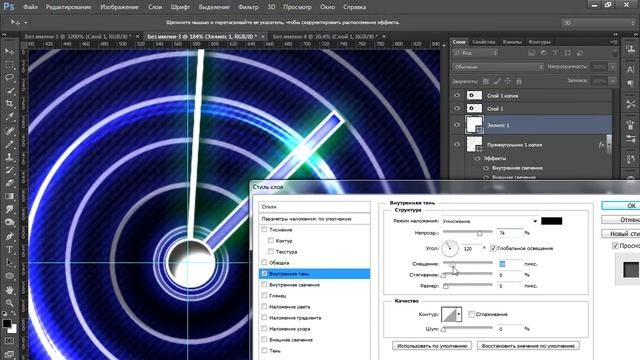Image resolution: width=640 pixels, height=360 pixels.
Task: Toggle 'Глобальное освещение' checkbox
Action: 493,248
